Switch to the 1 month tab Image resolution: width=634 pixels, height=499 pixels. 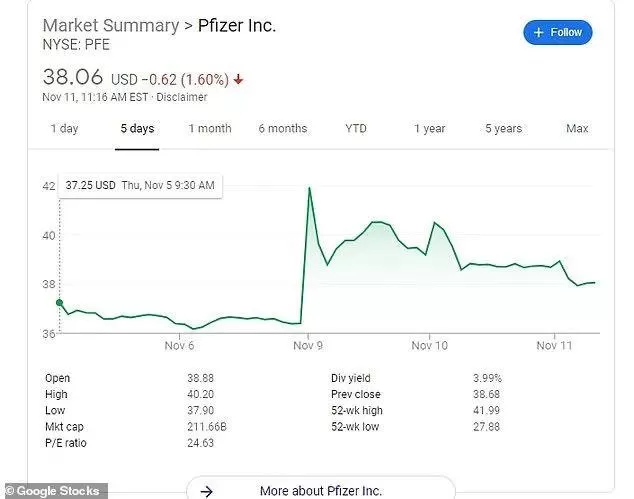coord(210,129)
